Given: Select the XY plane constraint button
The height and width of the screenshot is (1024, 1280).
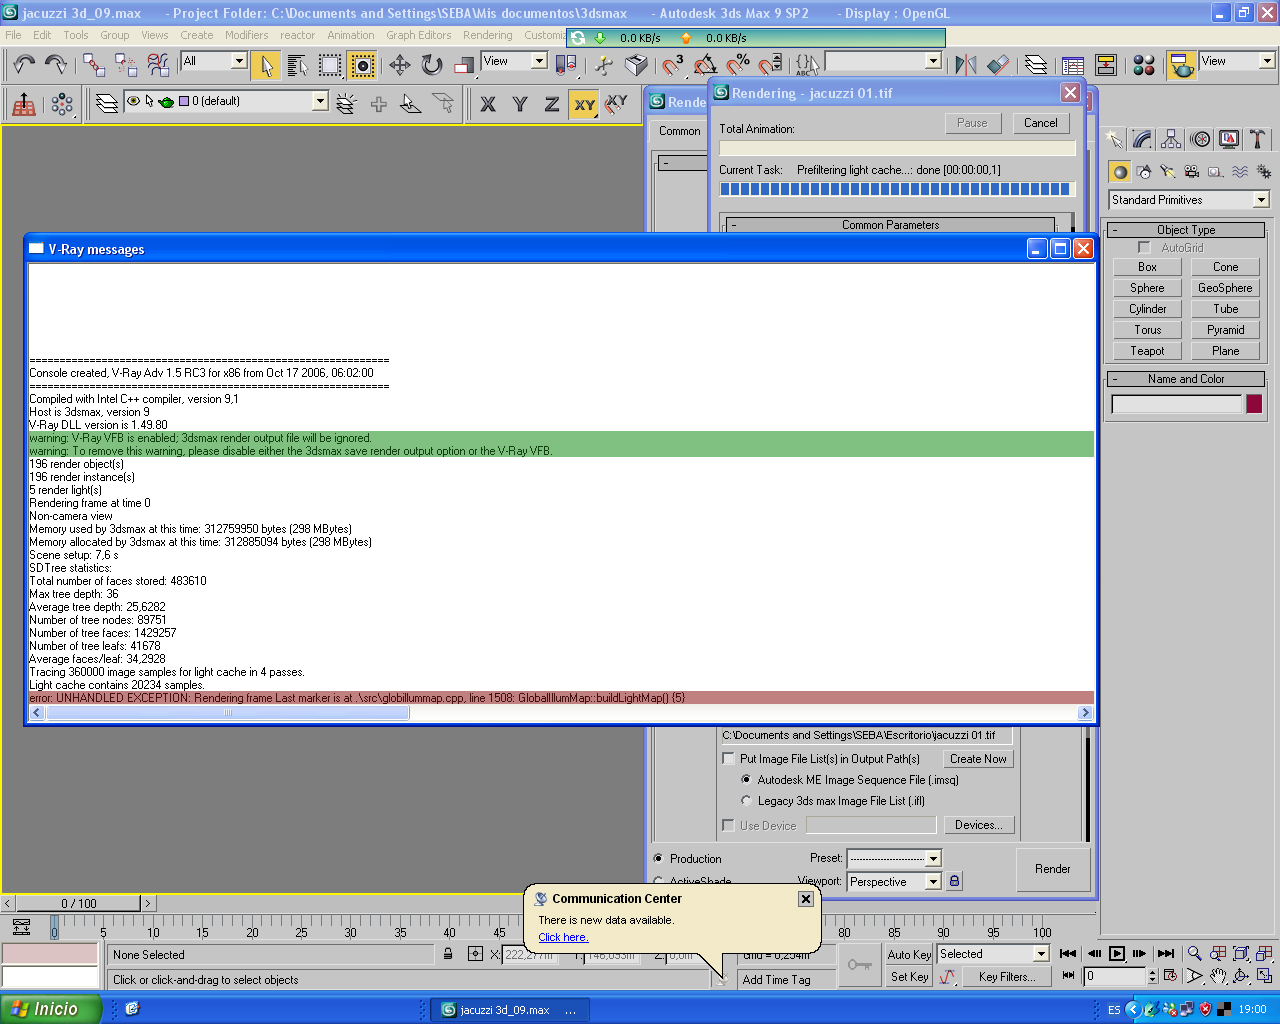Looking at the screenshot, I should (584, 104).
